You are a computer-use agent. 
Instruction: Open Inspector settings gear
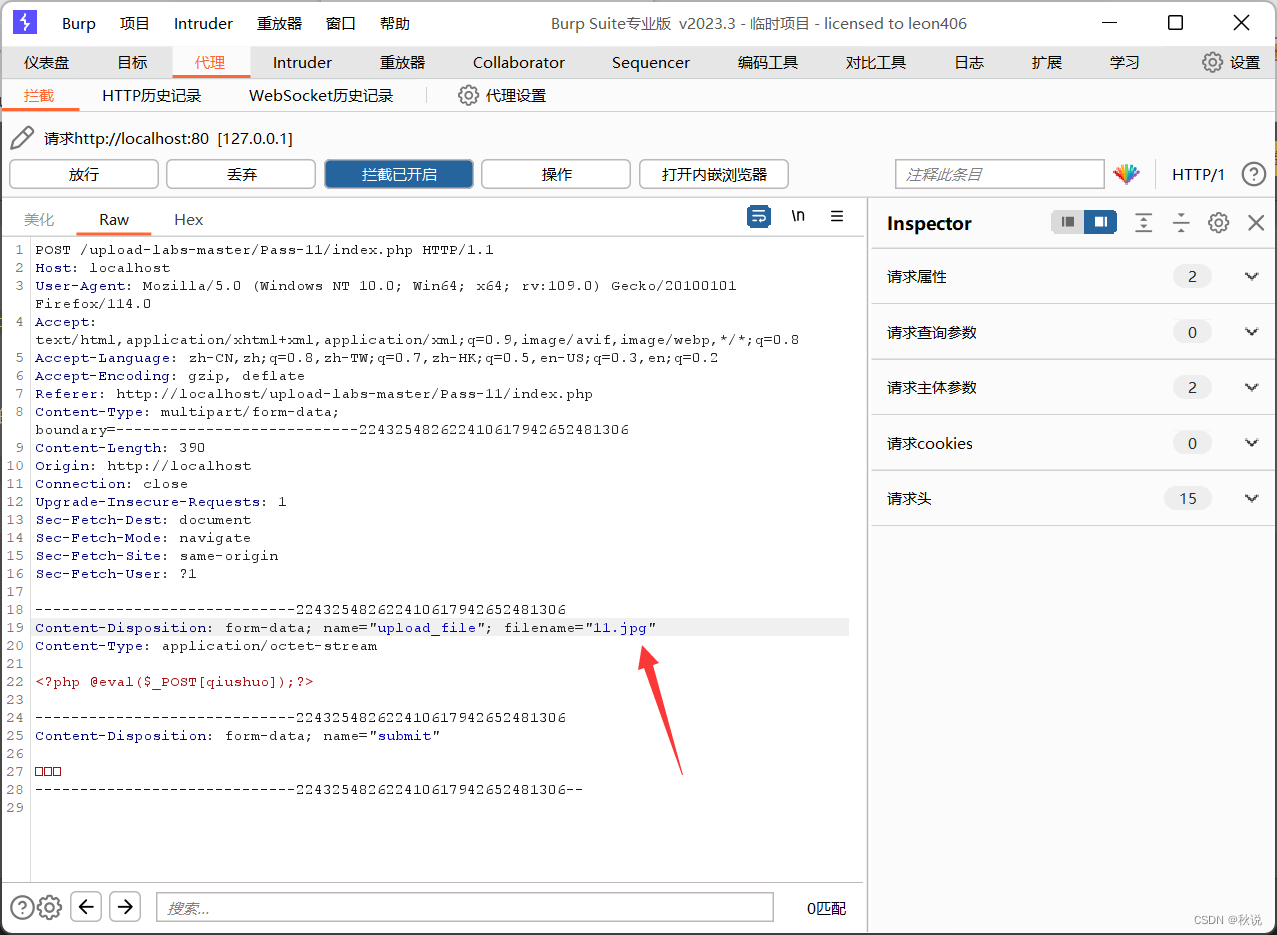1218,222
